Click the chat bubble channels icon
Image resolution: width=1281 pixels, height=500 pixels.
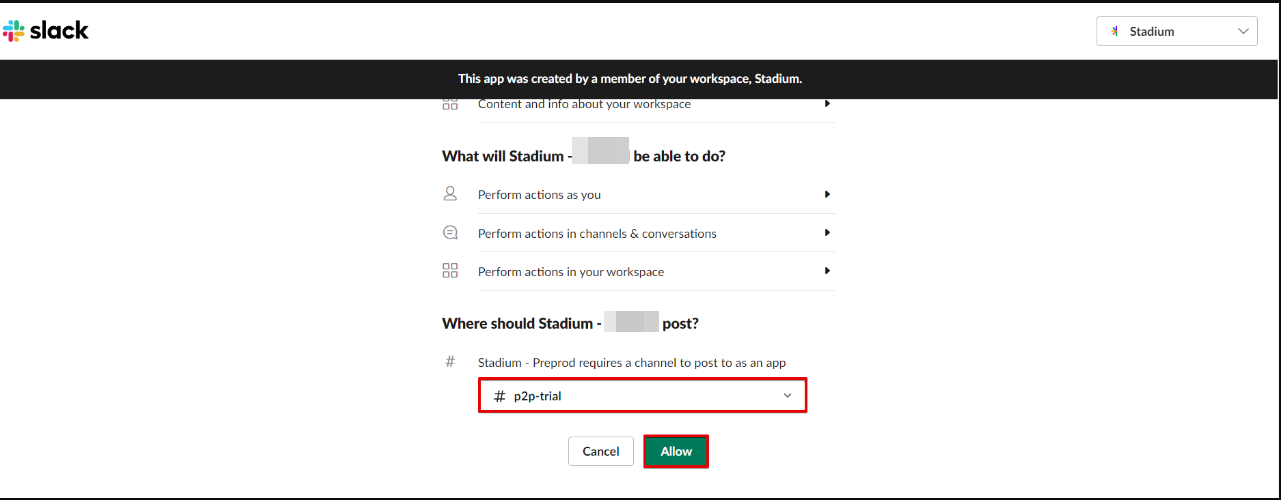[x=450, y=233]
